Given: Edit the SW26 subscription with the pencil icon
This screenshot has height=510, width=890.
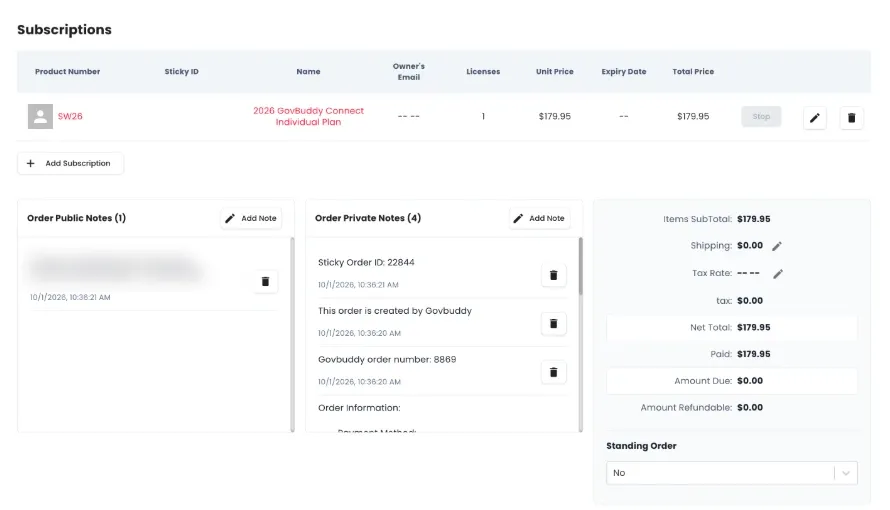Looking at the screenshot, I should point(815,117).
